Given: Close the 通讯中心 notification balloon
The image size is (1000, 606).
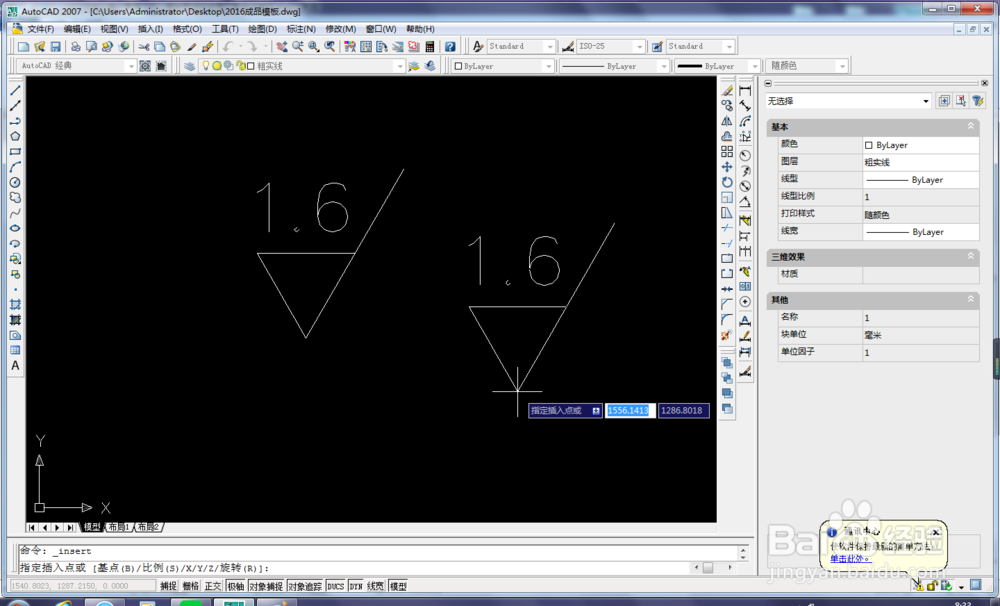Looking at the screenshot, I should click(936, 533).
